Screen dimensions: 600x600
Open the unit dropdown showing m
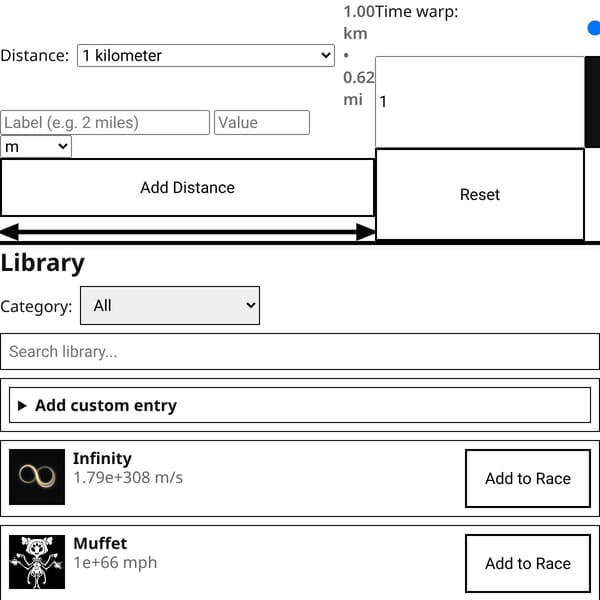click(x=36, y=147)
